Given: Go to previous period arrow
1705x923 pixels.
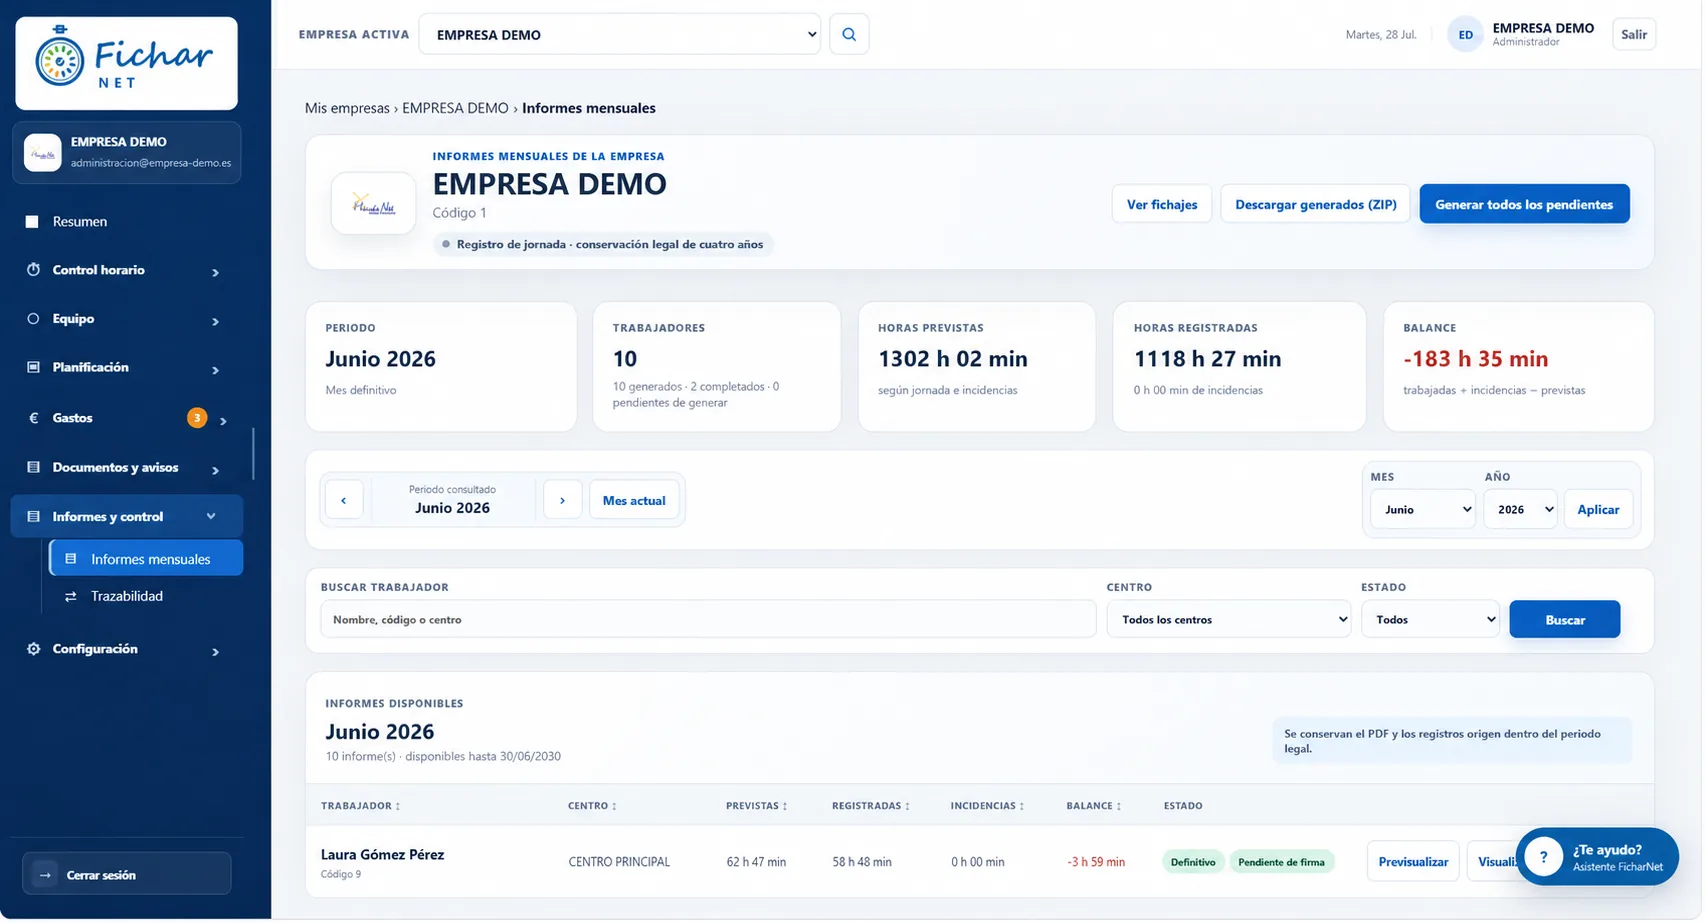Looking at the screenshot, I should tap(344, 501).
